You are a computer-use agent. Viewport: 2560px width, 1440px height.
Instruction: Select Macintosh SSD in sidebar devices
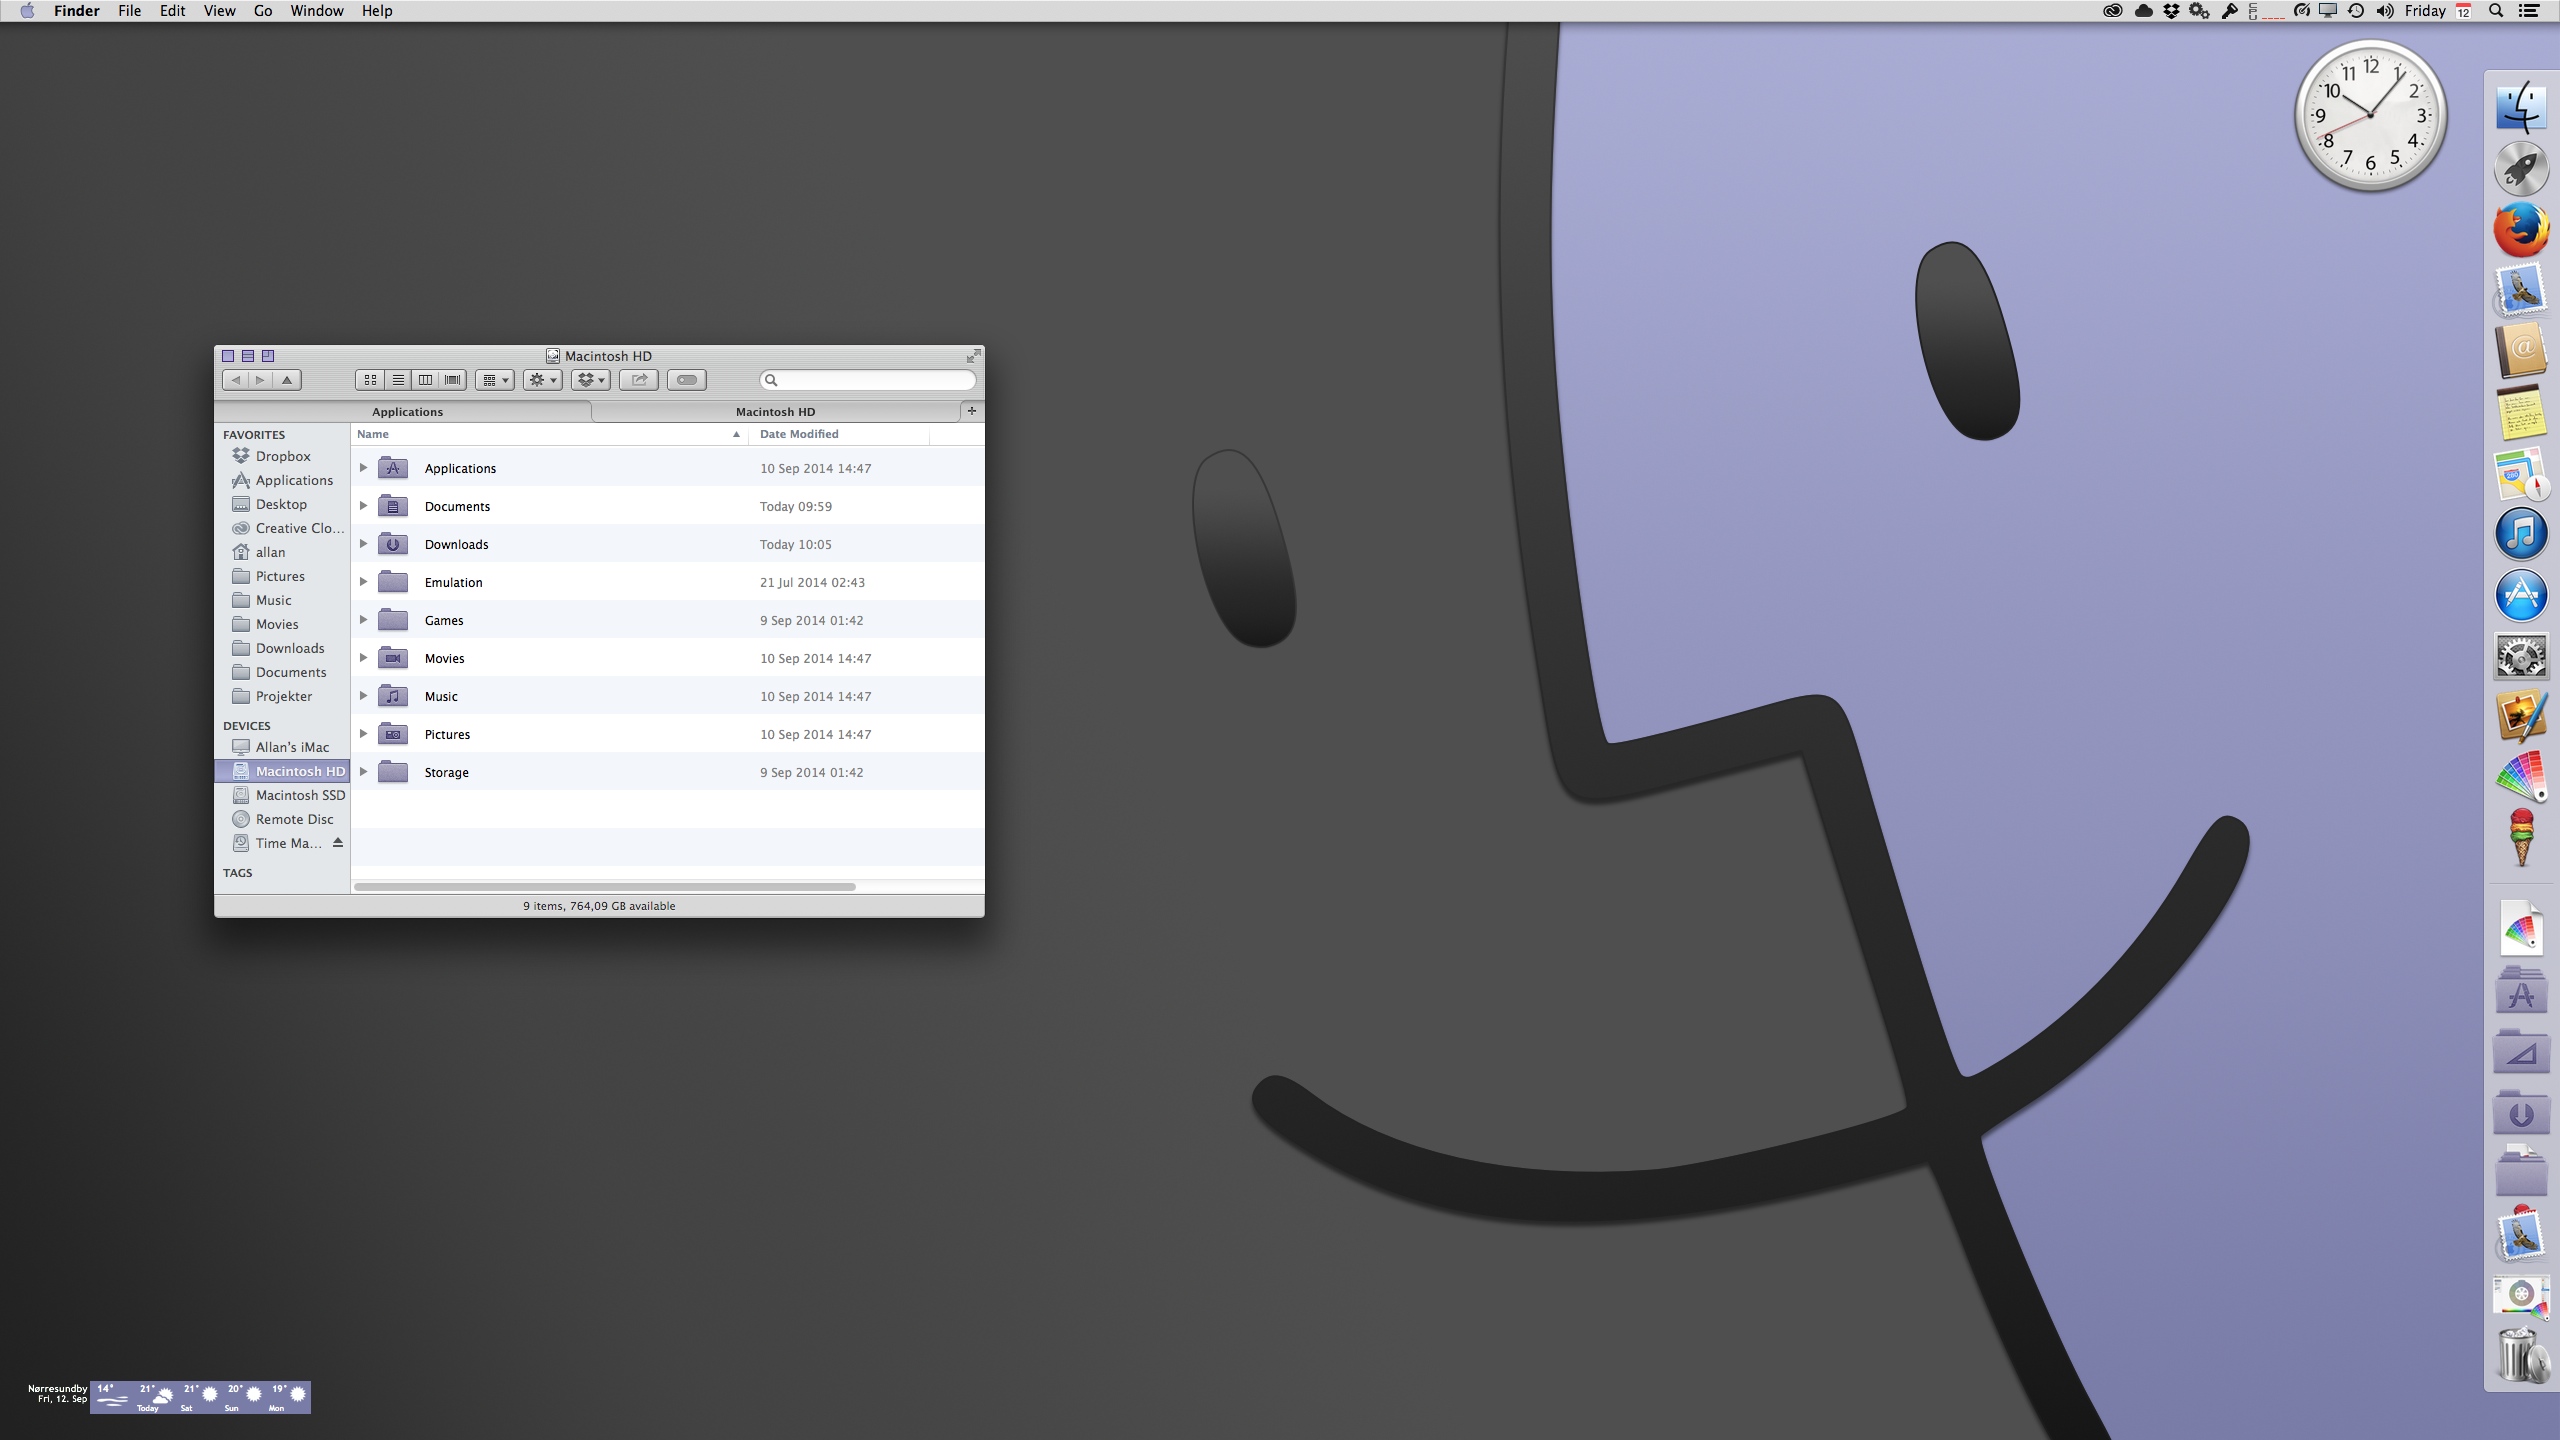point(283,795)
